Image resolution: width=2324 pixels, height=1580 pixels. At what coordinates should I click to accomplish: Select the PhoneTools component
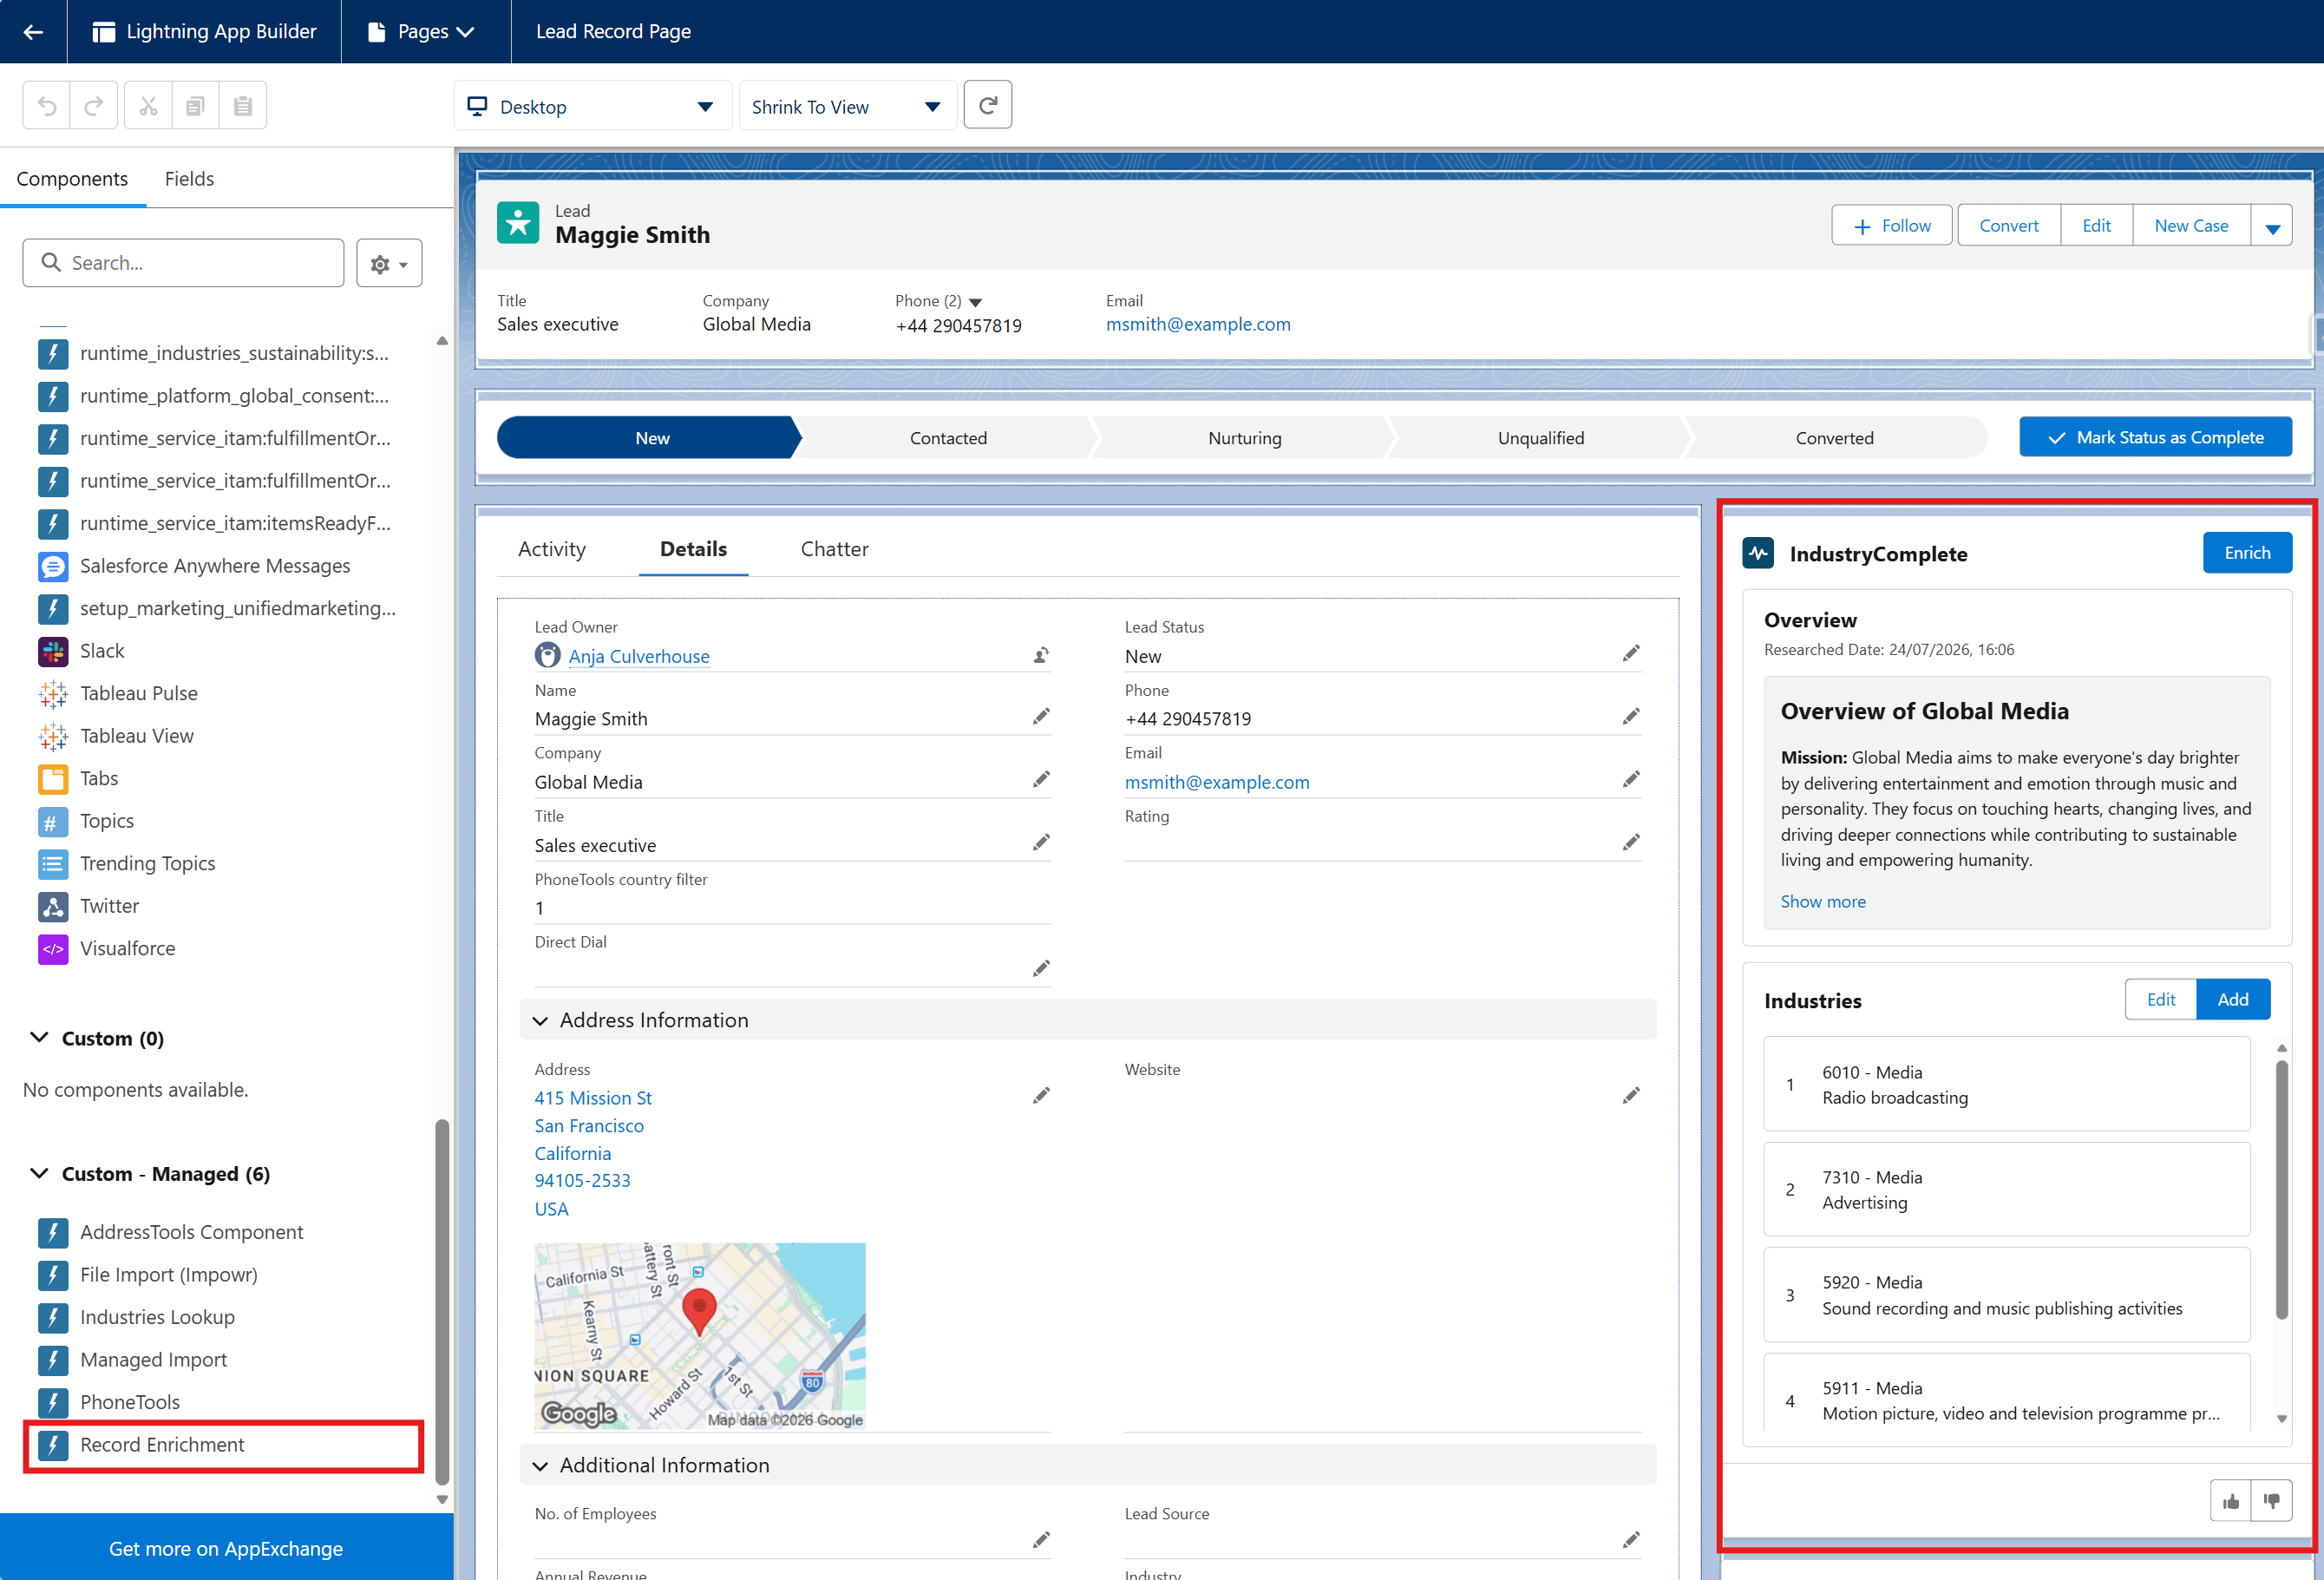[x=110, y=1402]
